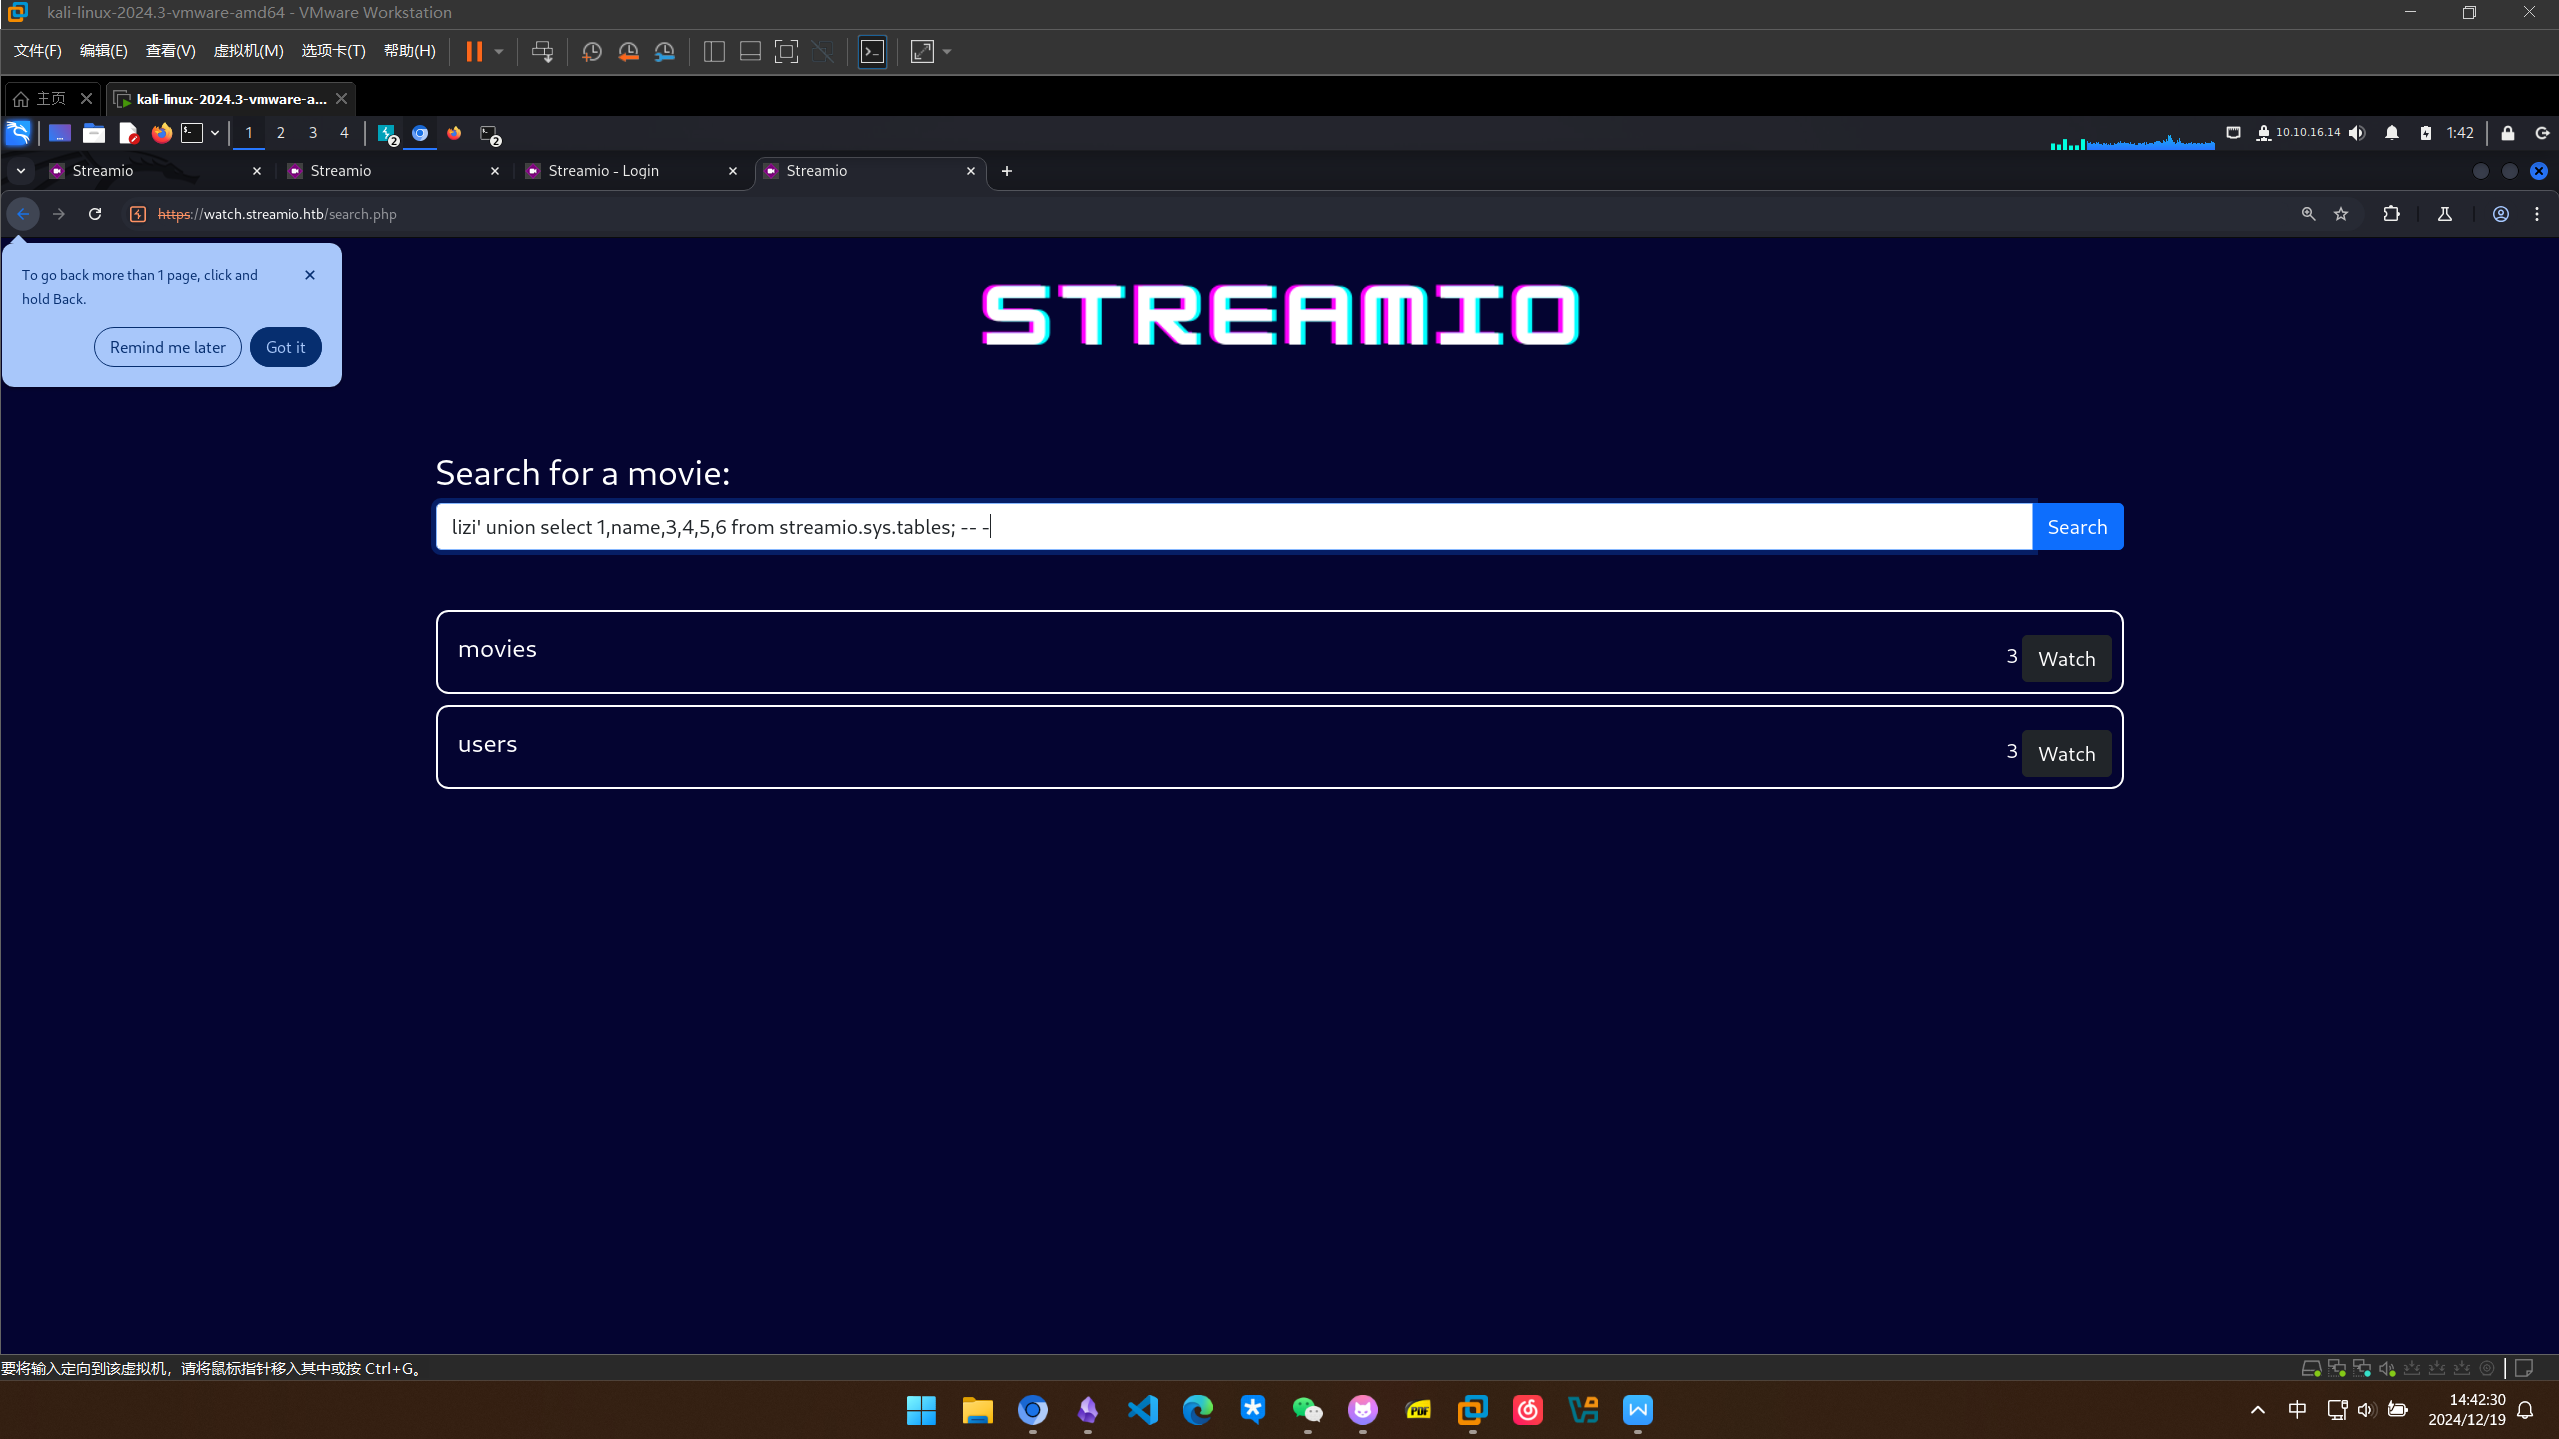The width and height of the screenshot is (2559, 1439).
Task: Switch to Kali workspace 3
Action: [x=312, y=133]
